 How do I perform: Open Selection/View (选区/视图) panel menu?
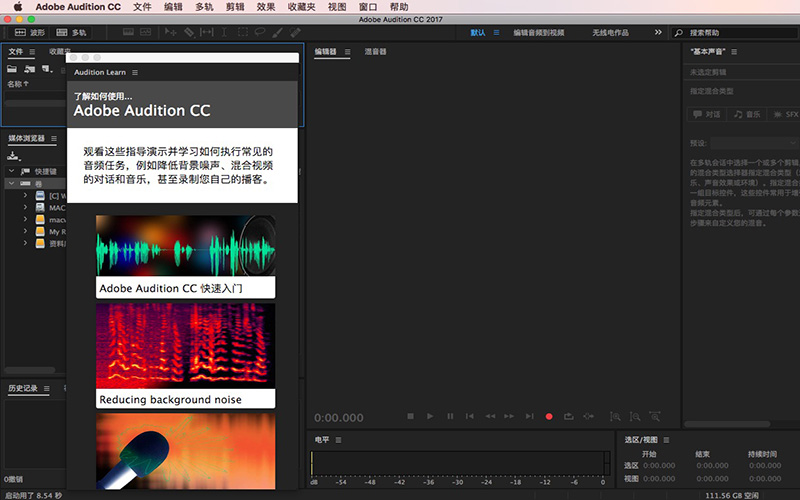point(666,440)
